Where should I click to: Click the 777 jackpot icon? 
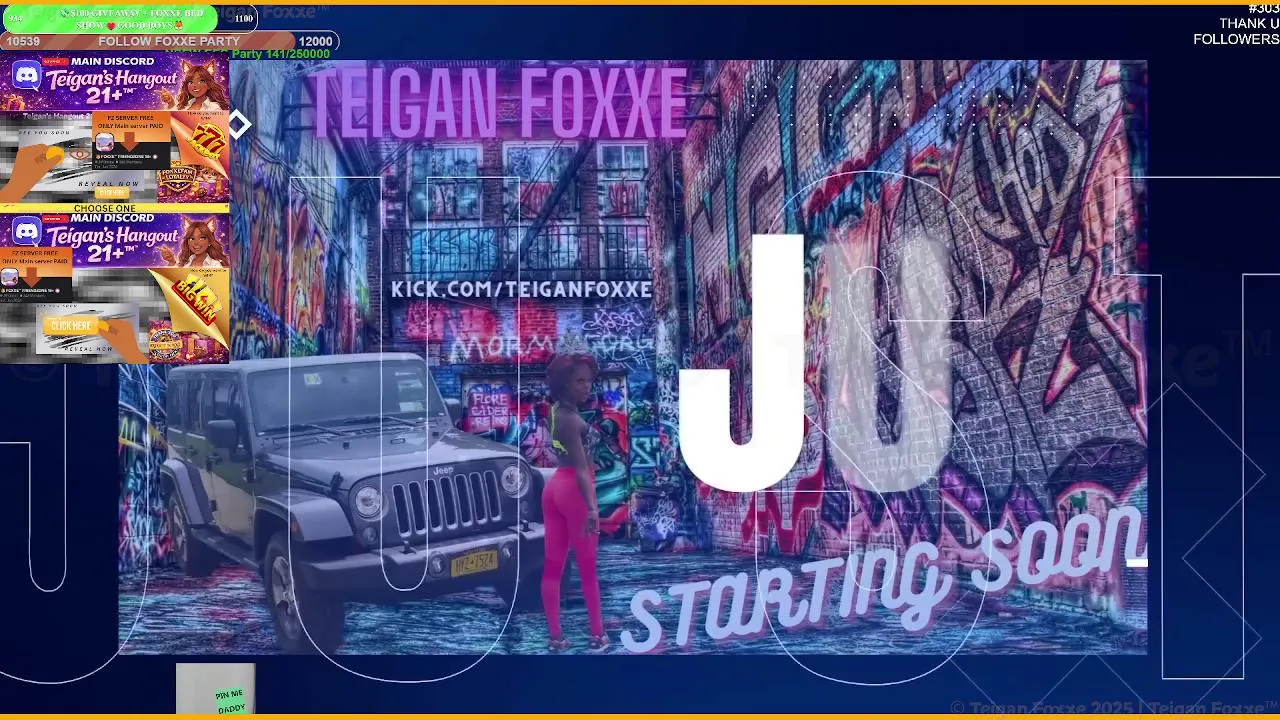coord(208,142)
